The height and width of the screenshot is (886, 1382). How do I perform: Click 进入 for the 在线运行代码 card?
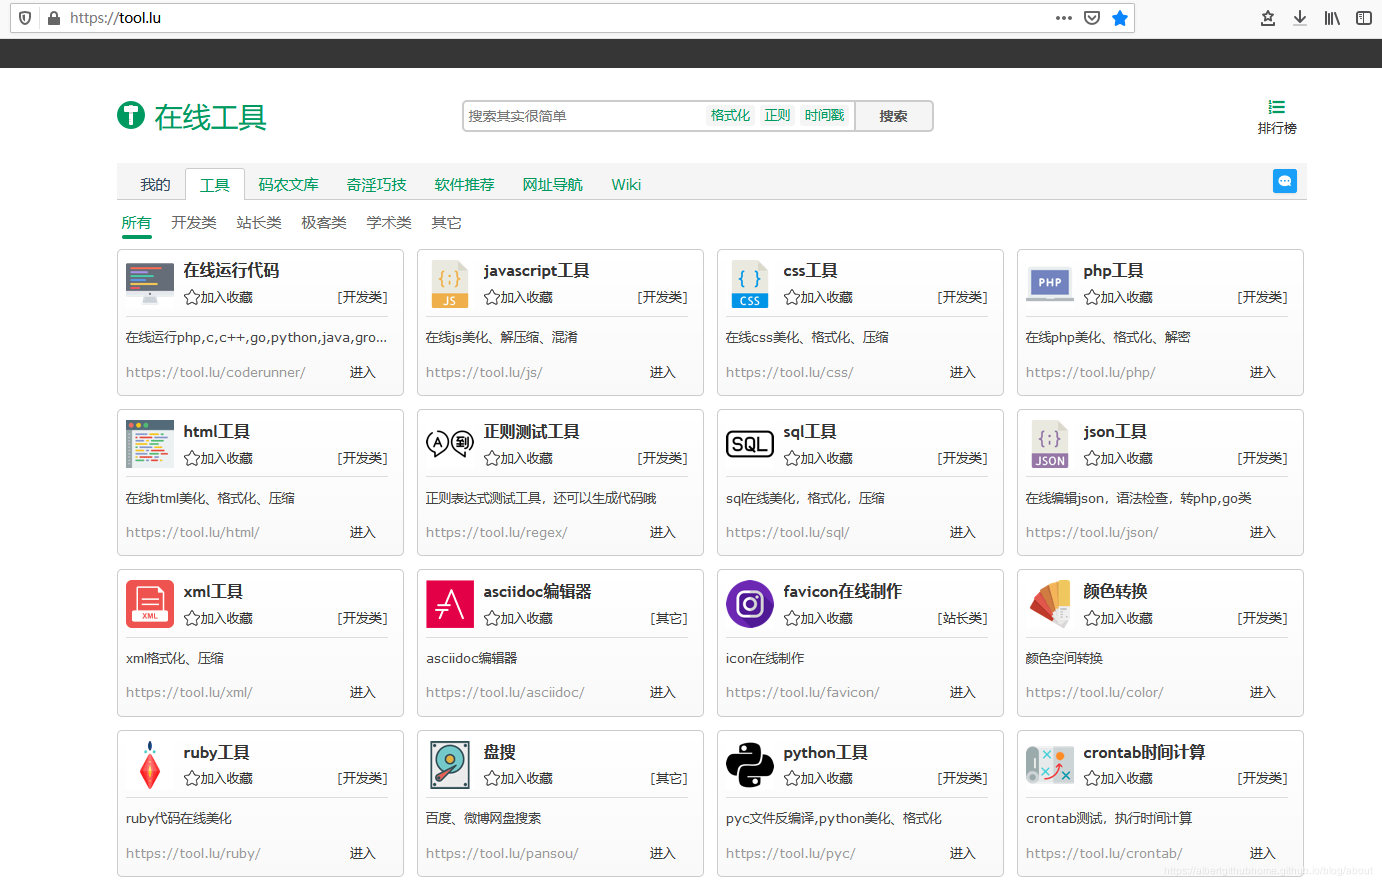(363, 372)
